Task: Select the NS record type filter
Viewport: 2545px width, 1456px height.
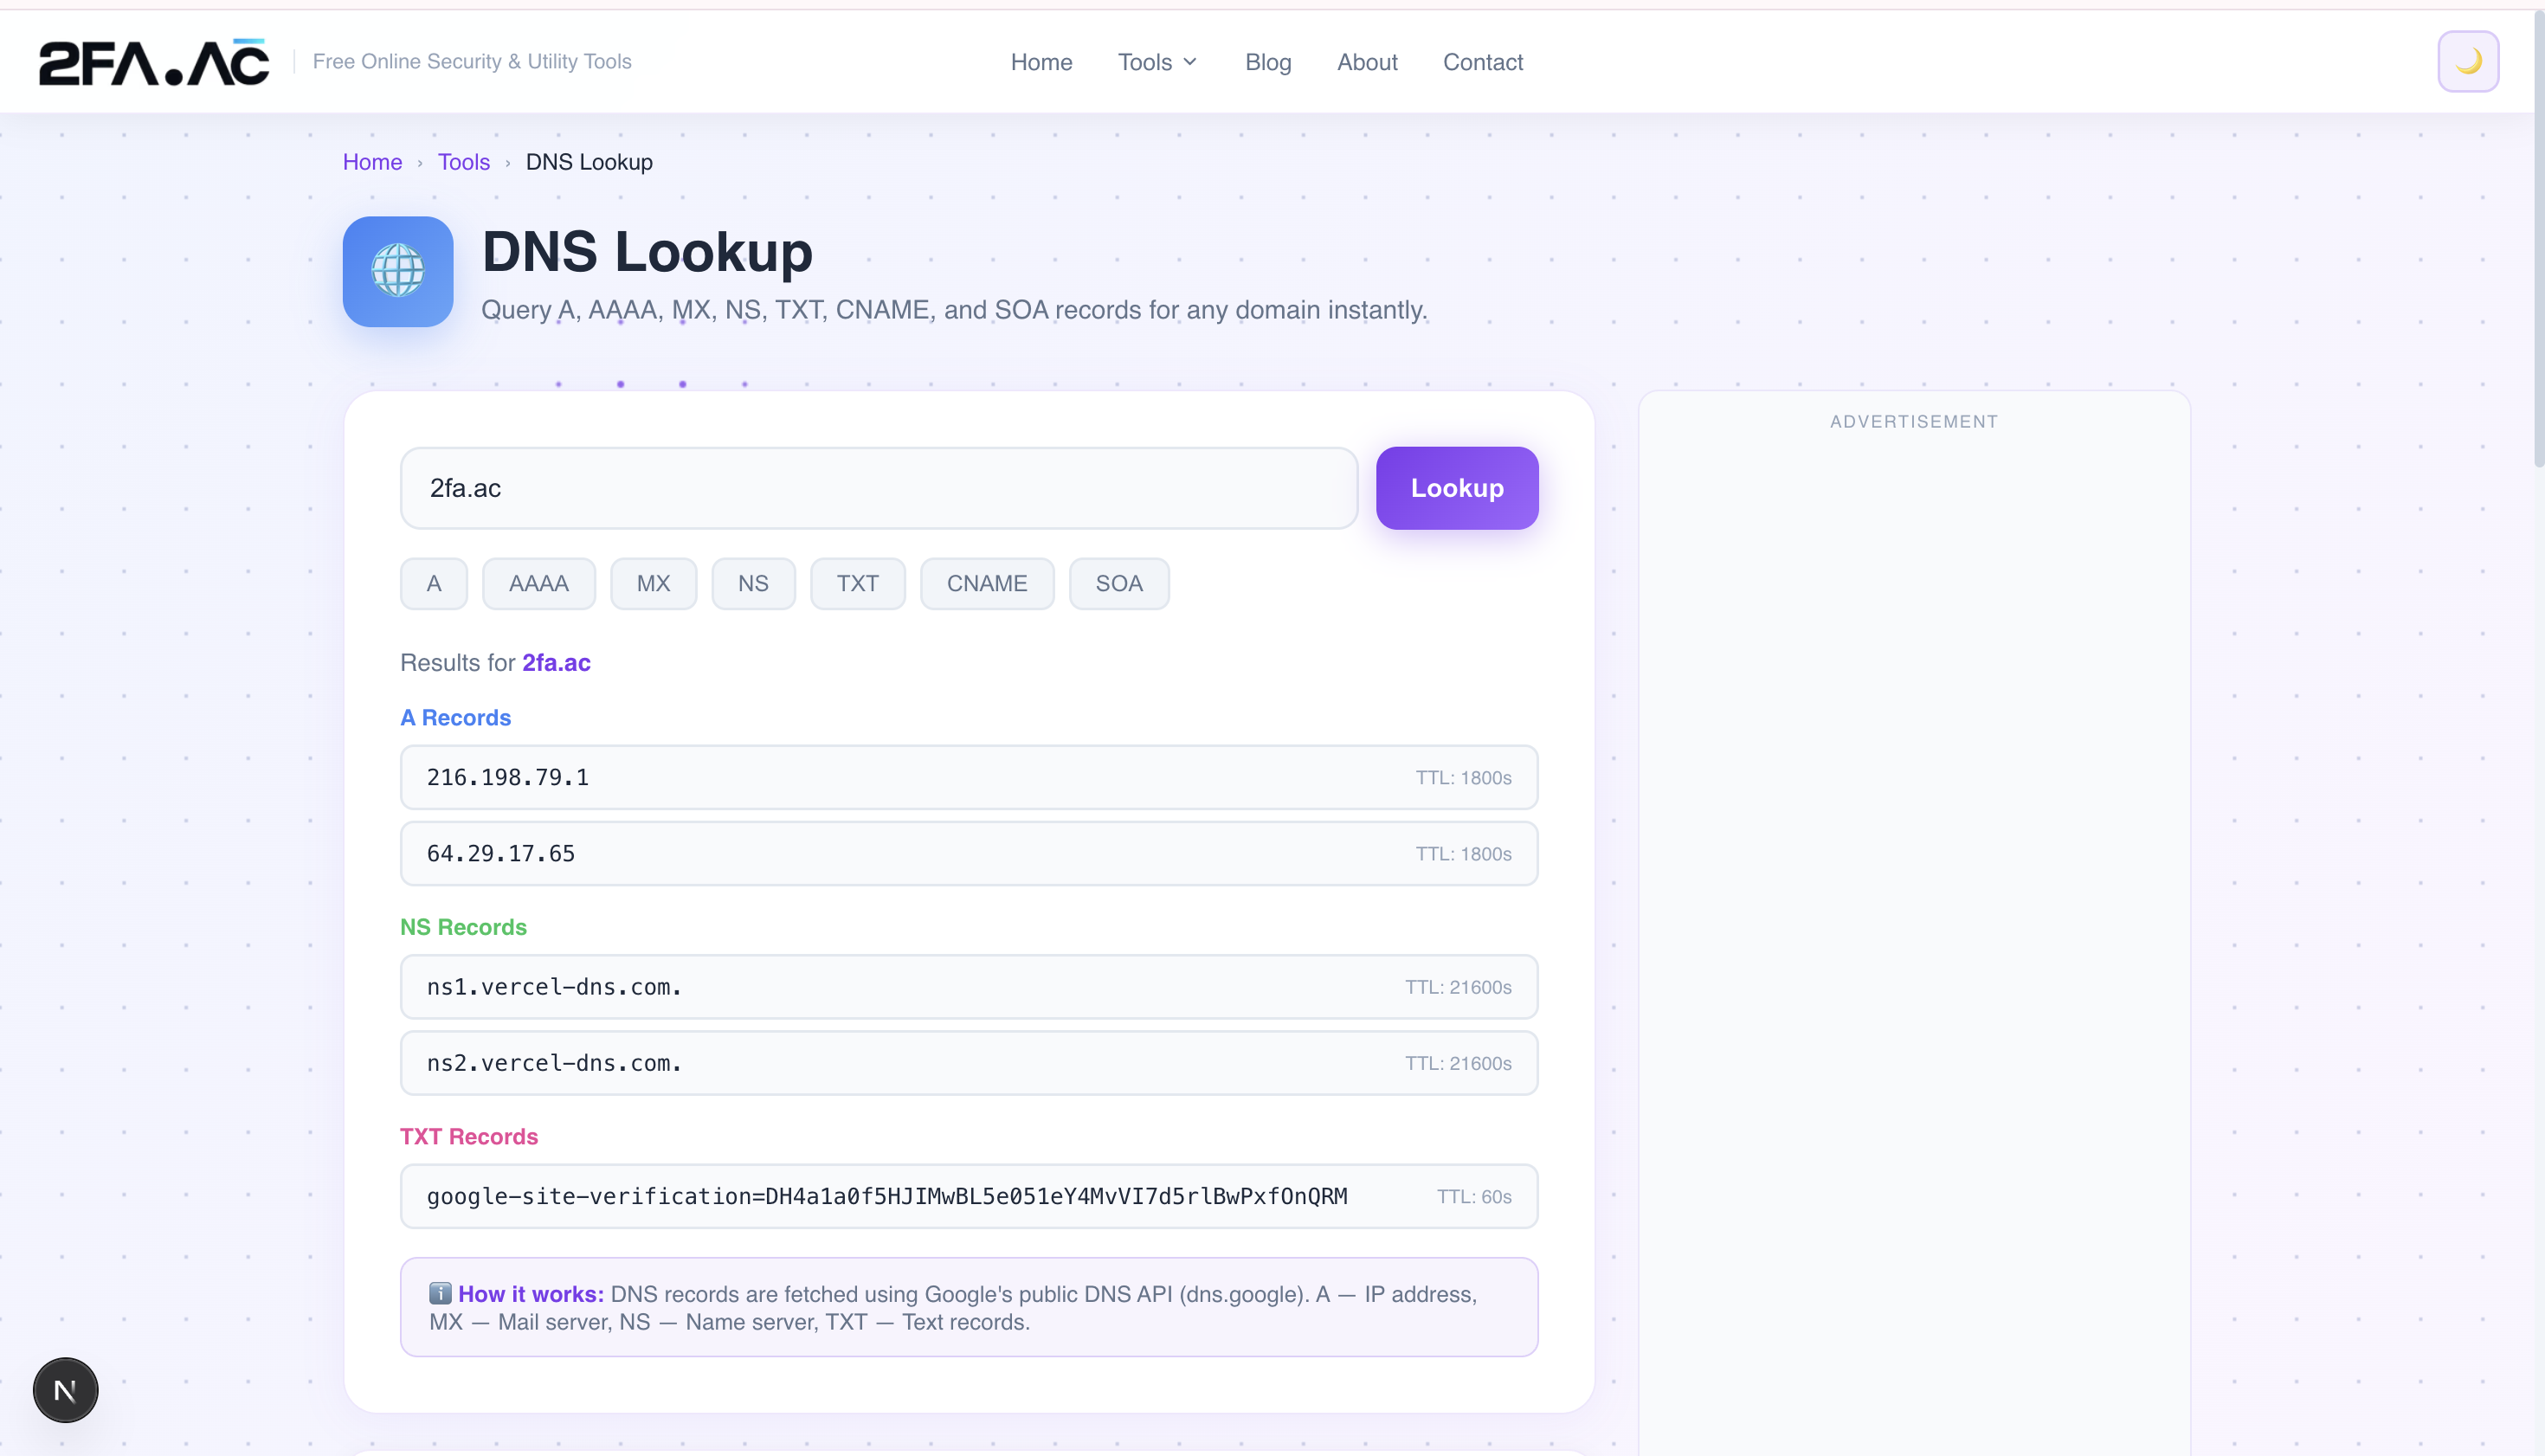Action: 753,583
